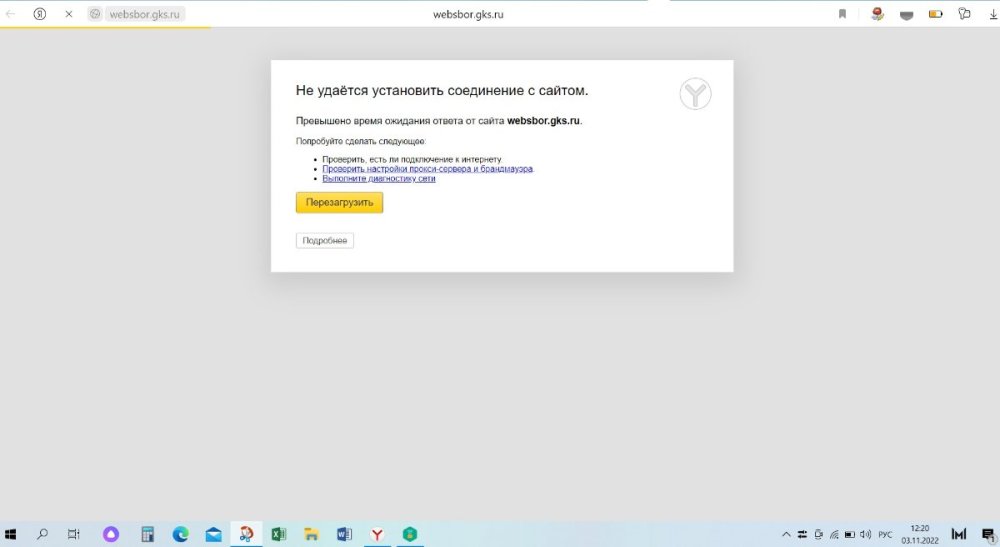Open browser downloads arrow icon
Viewport: 1000px width, 547px height.
point(993,14)
